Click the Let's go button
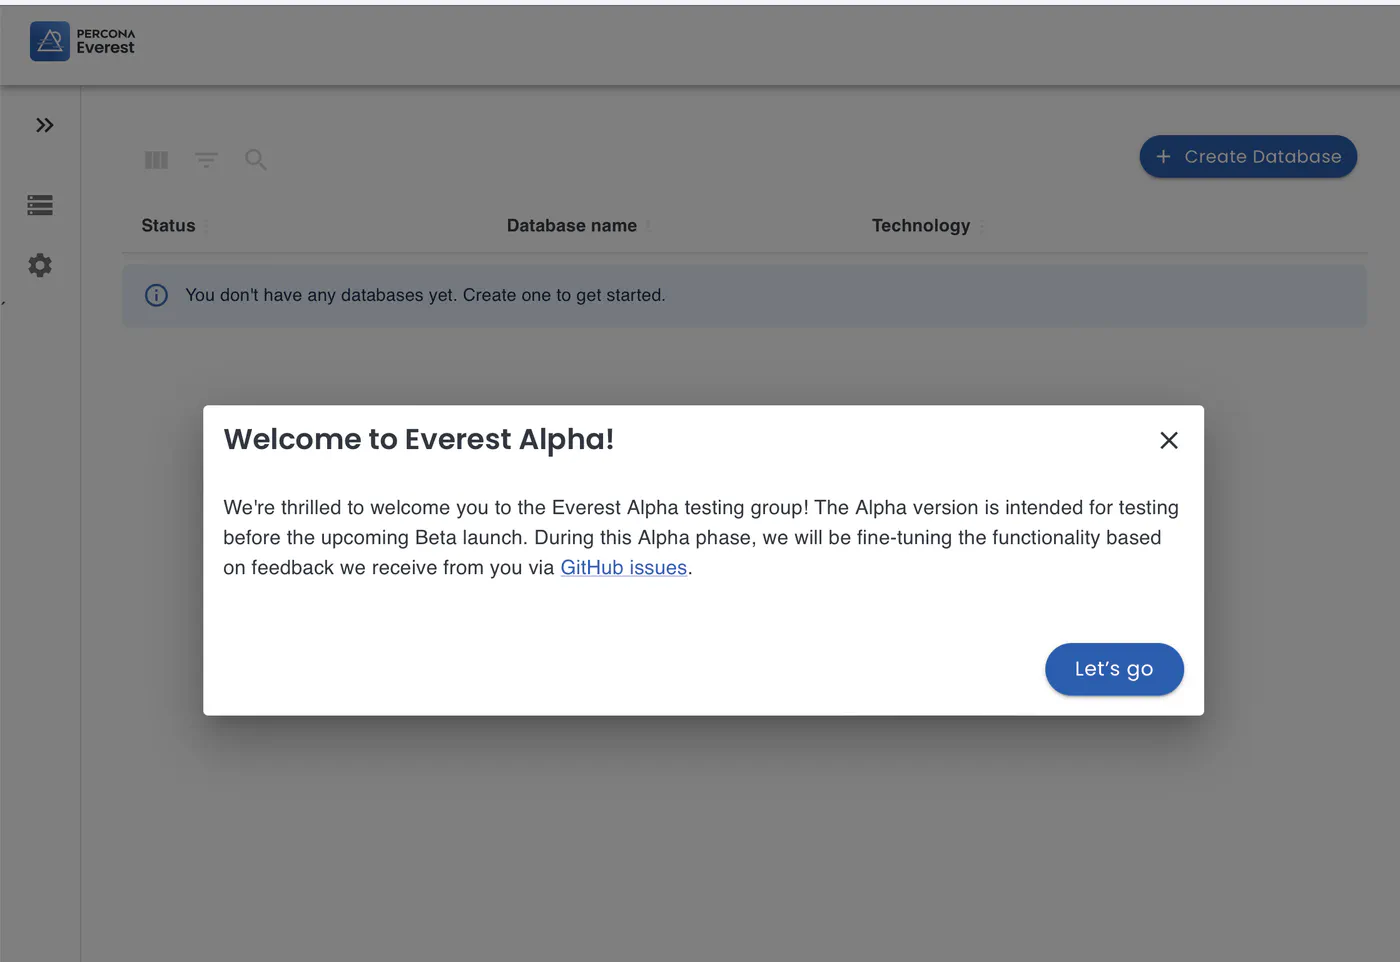The height and width of the screenshot is (962, 1400). click(1114, 669)
